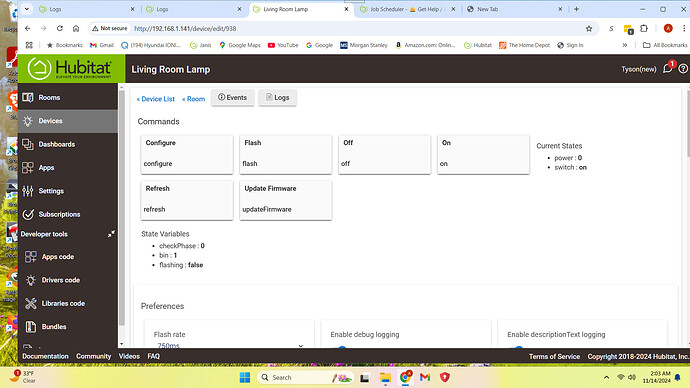690x388 pixels.
Task: Expand the Flash rate dropdown
Action: click(229, 346)
